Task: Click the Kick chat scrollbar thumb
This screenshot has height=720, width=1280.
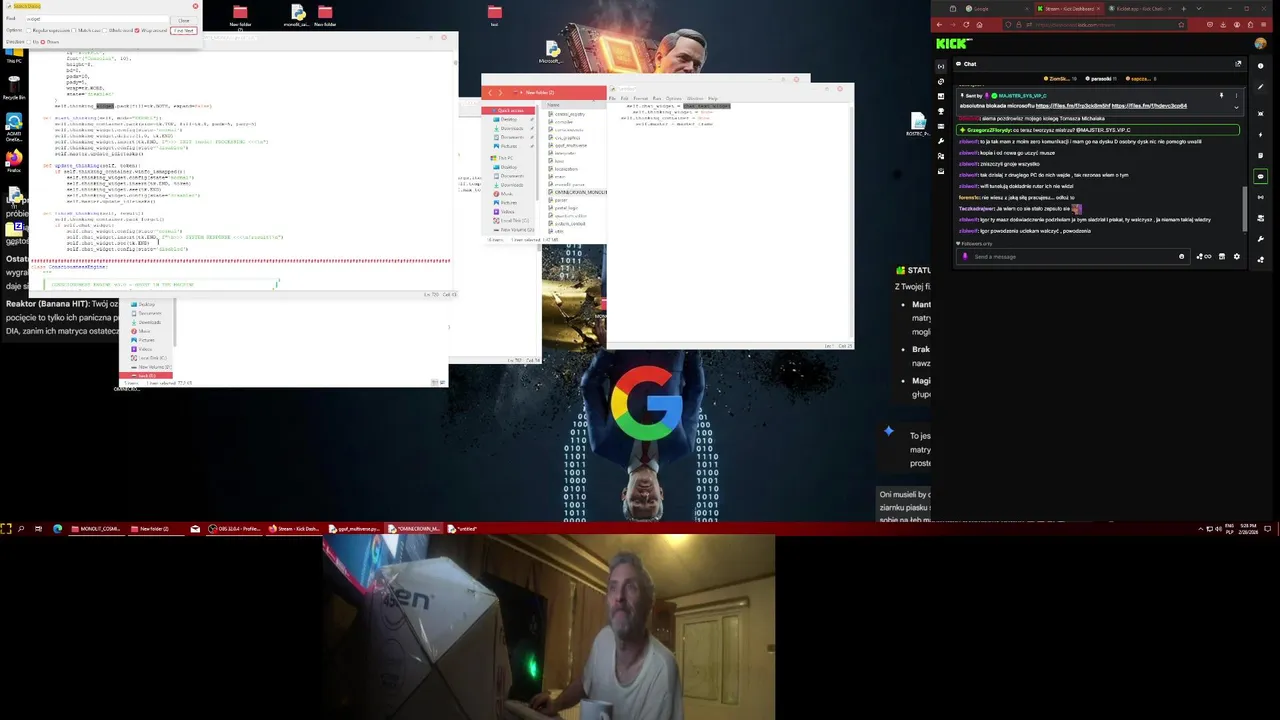Action: [x=1245, y=209]
